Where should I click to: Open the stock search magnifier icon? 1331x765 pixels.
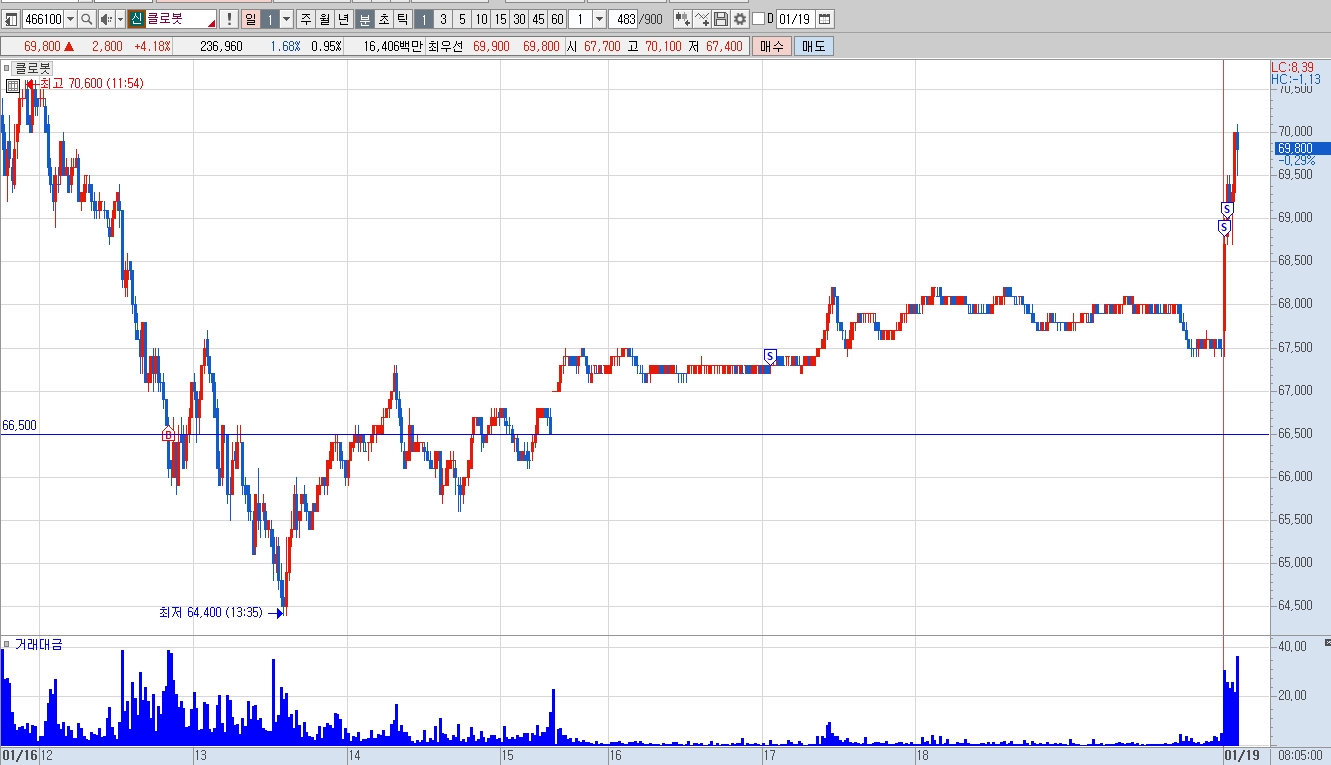[87, 19]
